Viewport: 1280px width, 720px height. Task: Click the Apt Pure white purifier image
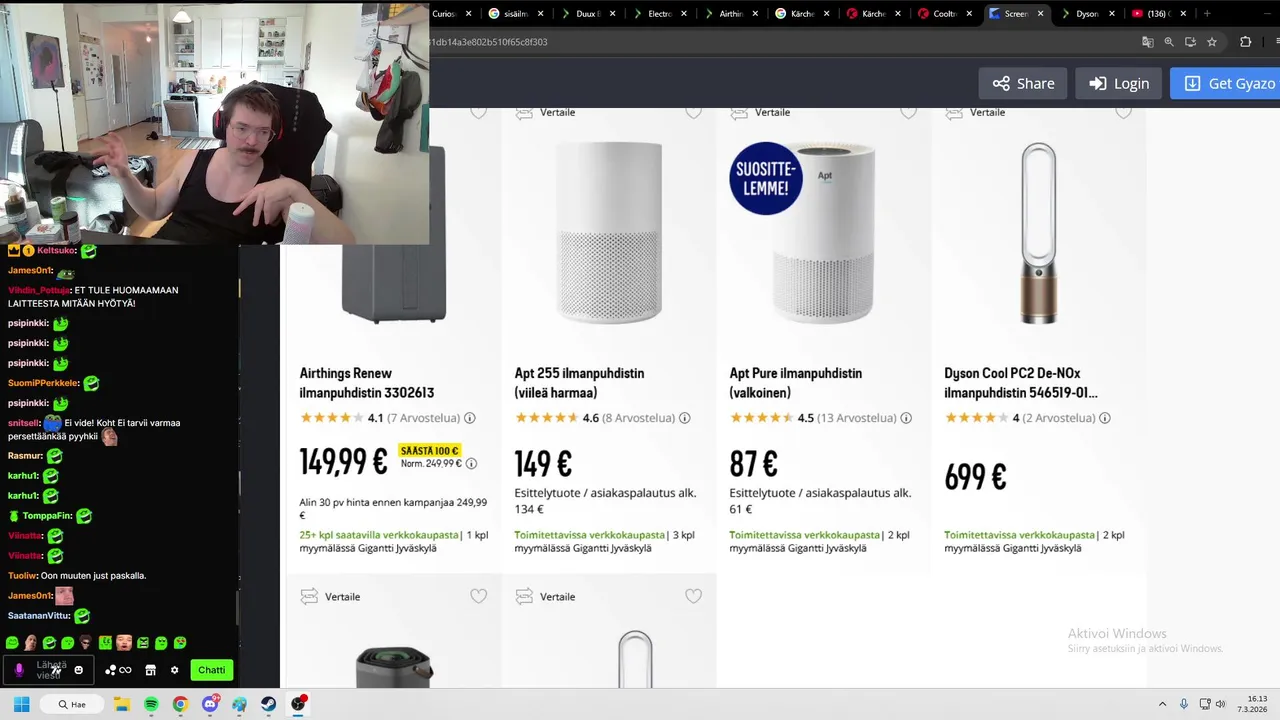coord(823,233)
